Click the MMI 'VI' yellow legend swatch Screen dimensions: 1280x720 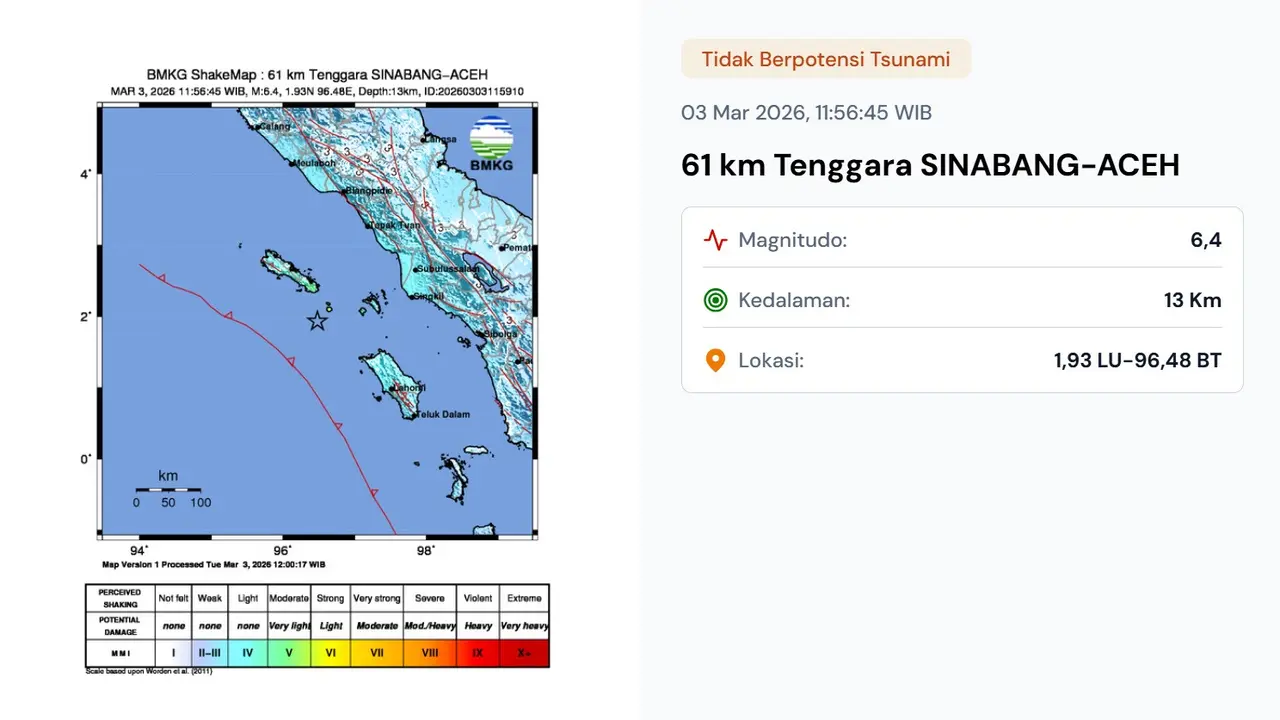click(x=330, y=653)
